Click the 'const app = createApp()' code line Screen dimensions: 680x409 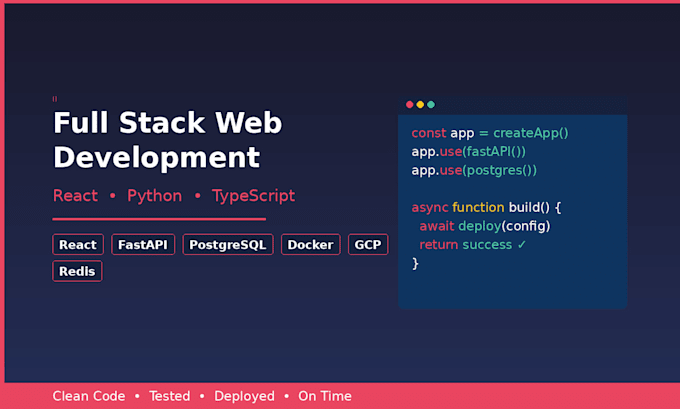(490, 133)
